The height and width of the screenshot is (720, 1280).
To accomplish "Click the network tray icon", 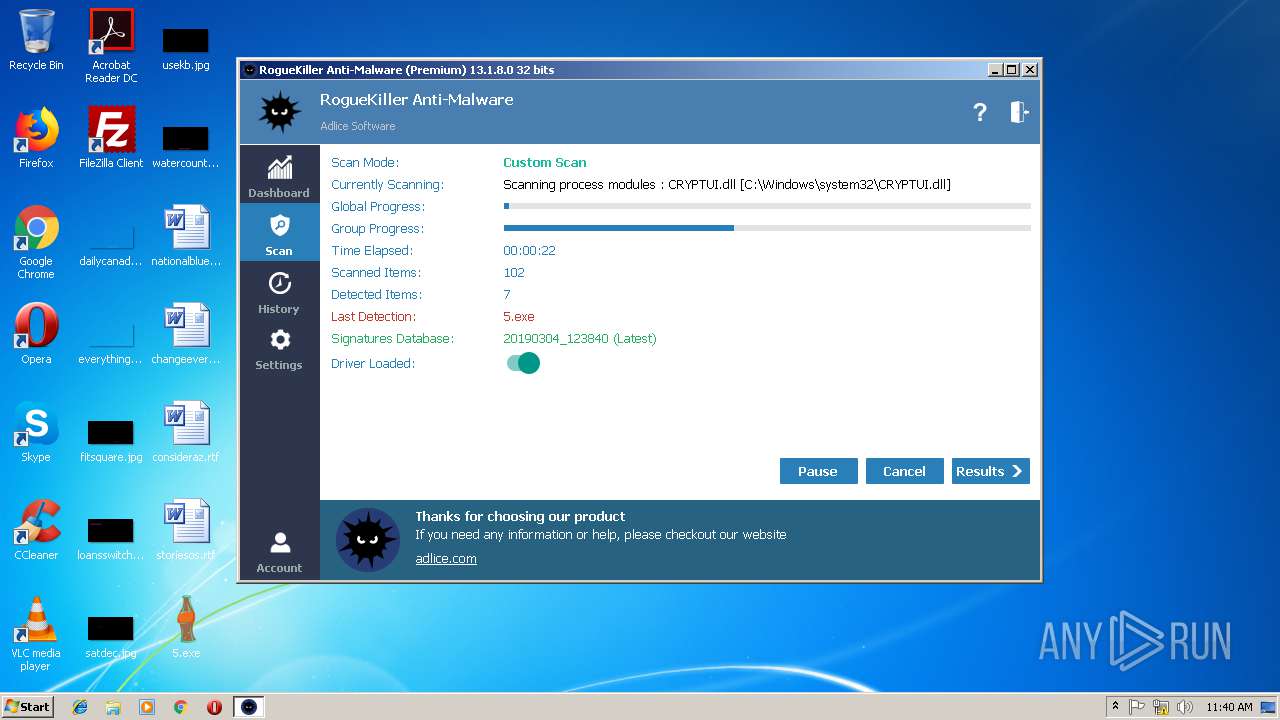I will click(x=1161, y=707).
